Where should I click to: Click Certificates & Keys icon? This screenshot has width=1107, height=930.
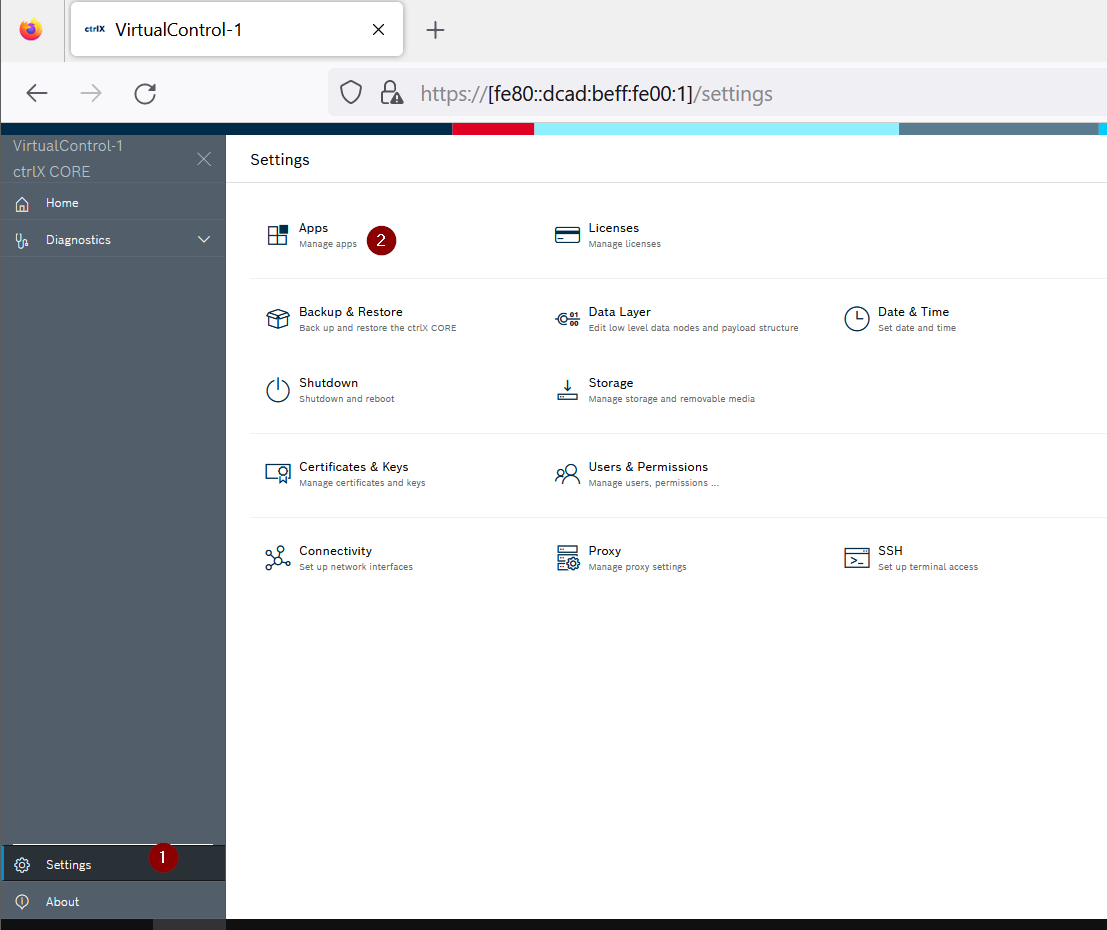pos(277,473)
